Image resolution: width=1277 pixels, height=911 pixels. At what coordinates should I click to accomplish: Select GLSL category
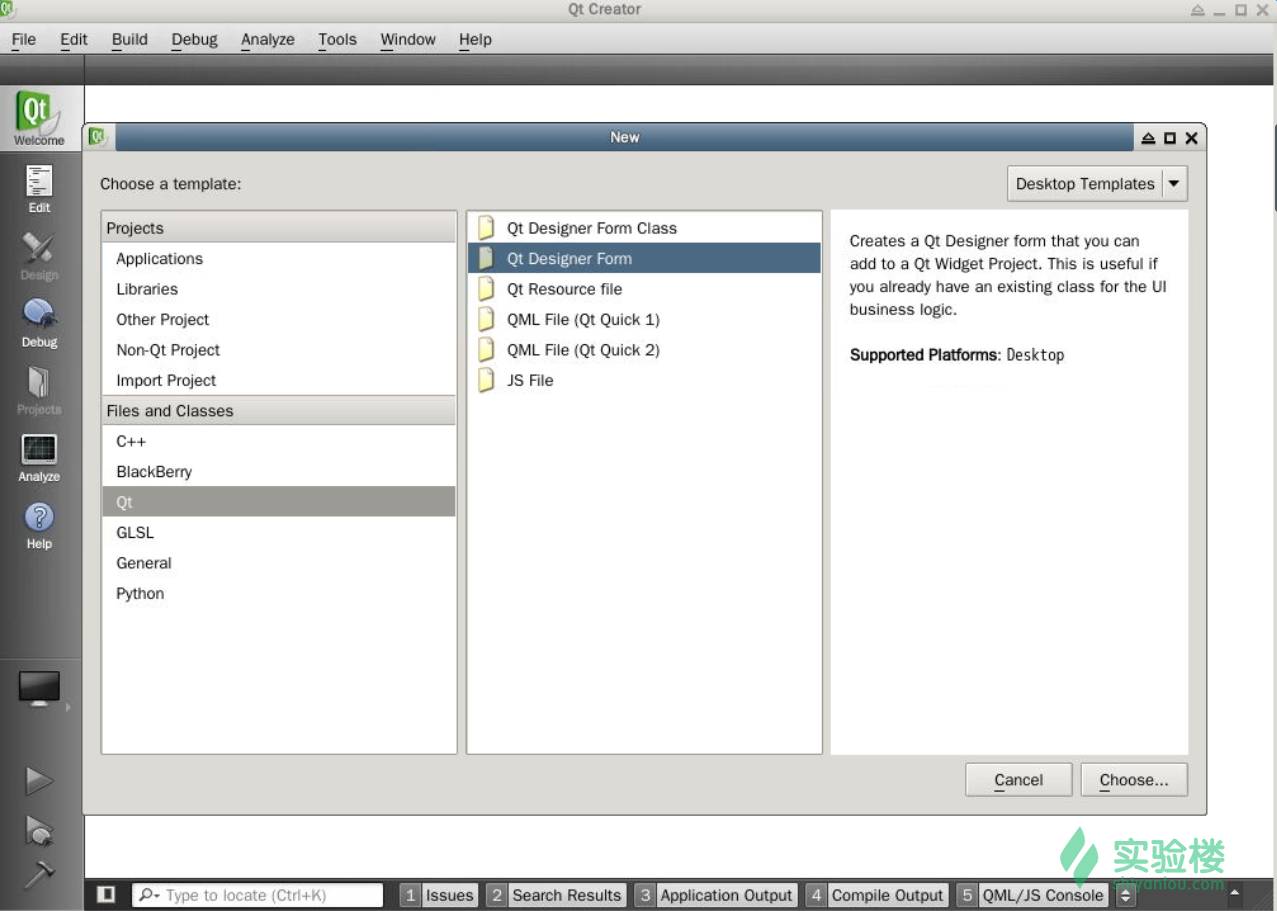tap(279, 533)
